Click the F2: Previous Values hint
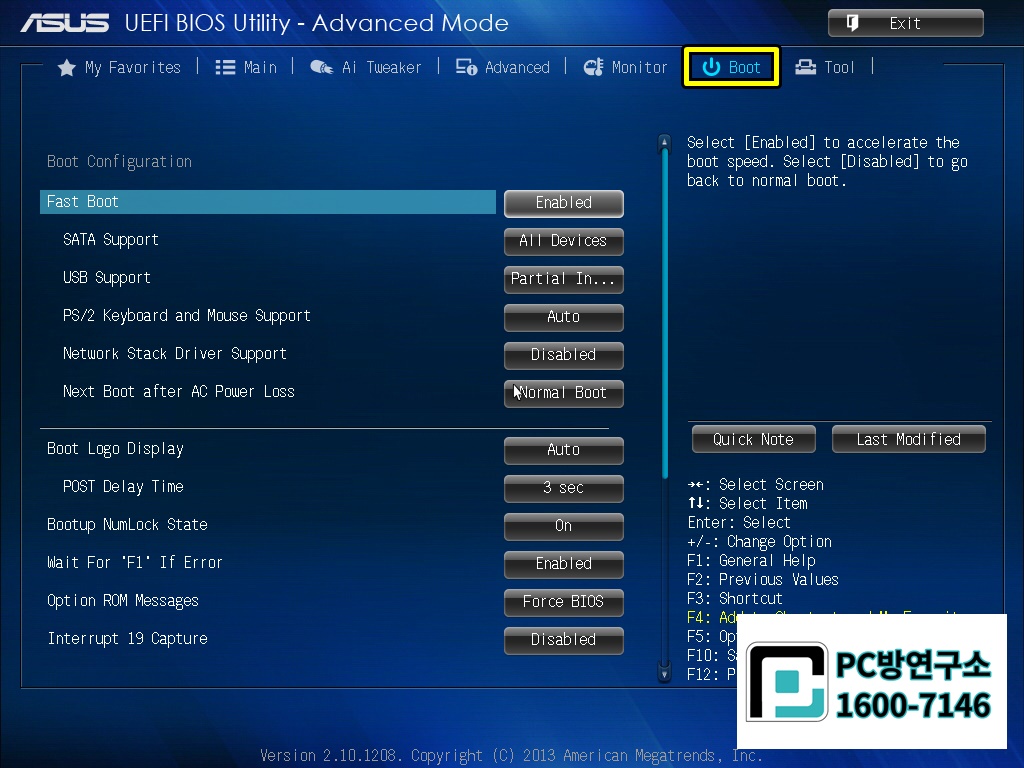This screenshot has width=1024, height=768. pyautogui.click(x=763, y=580)
